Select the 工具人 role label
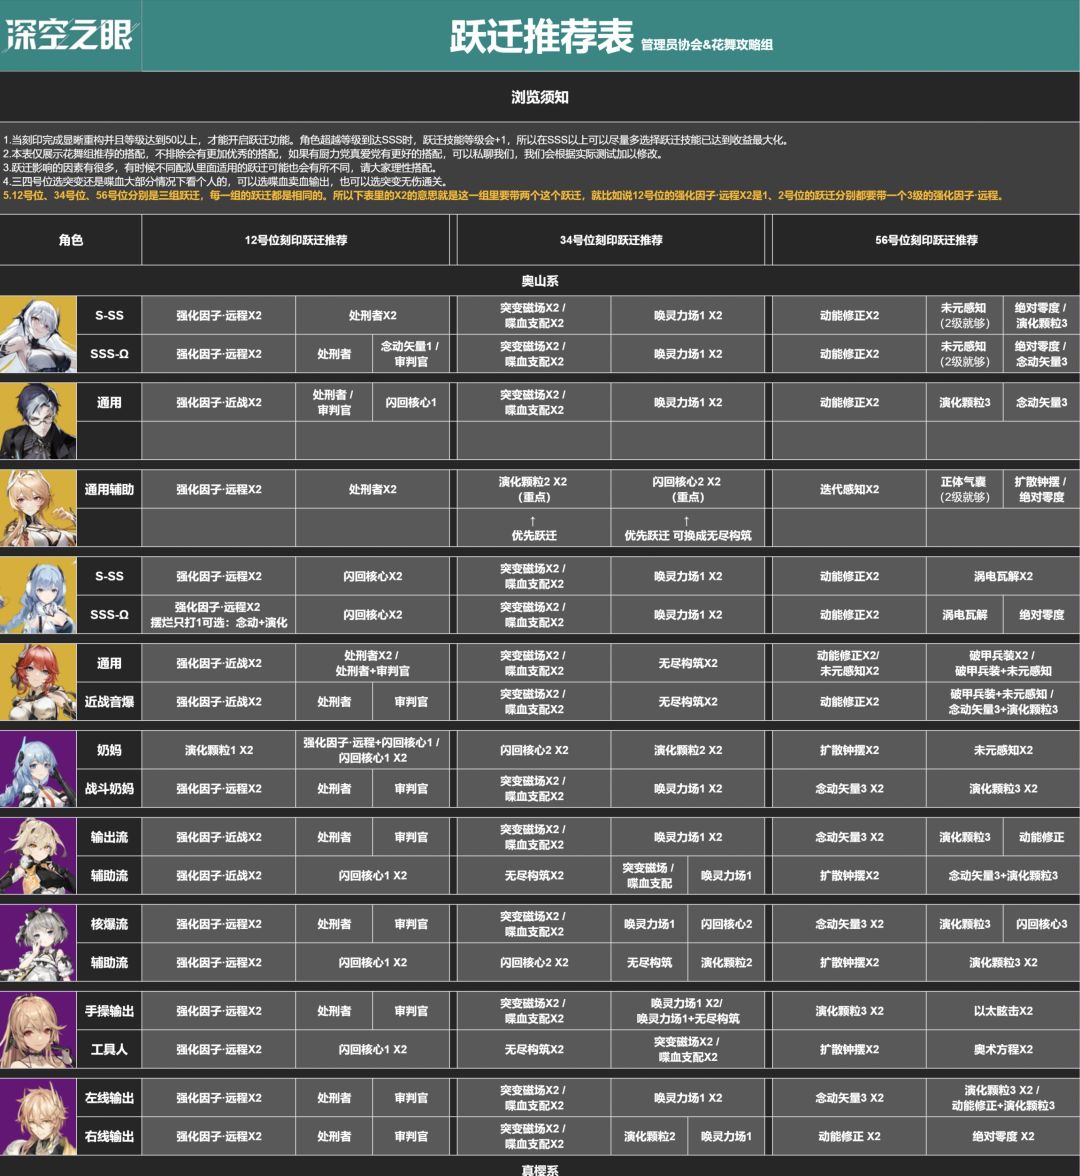 click(109, 1050)
